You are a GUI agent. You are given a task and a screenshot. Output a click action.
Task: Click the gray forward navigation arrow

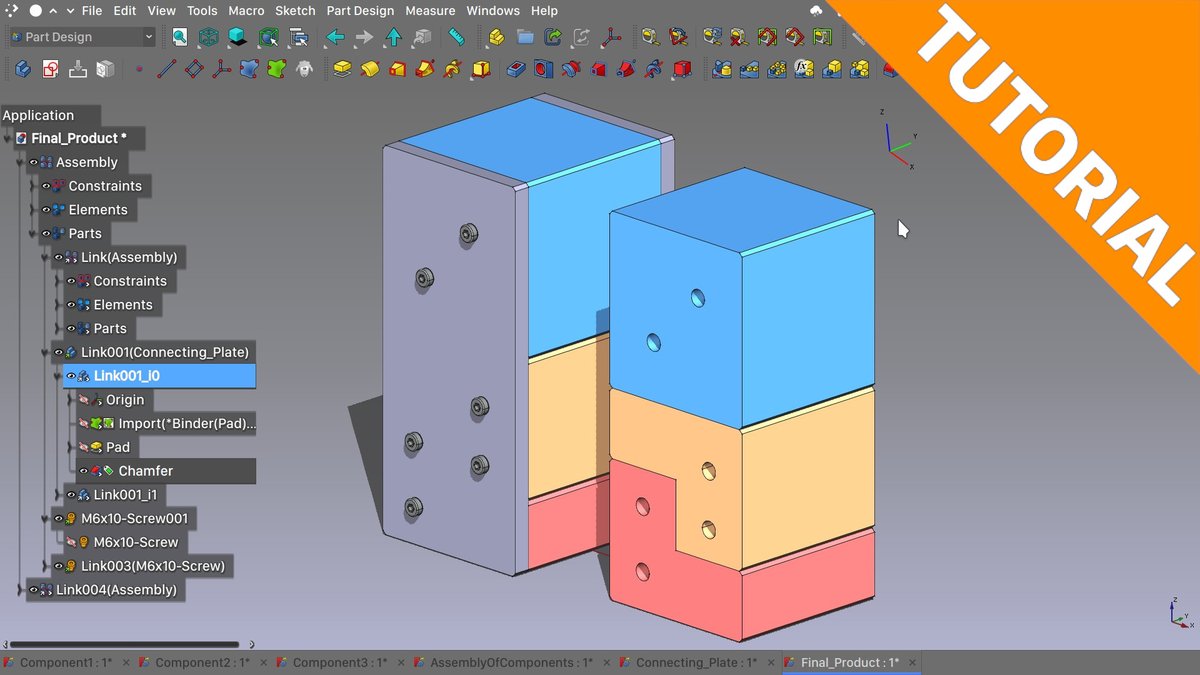click(364, 37)
